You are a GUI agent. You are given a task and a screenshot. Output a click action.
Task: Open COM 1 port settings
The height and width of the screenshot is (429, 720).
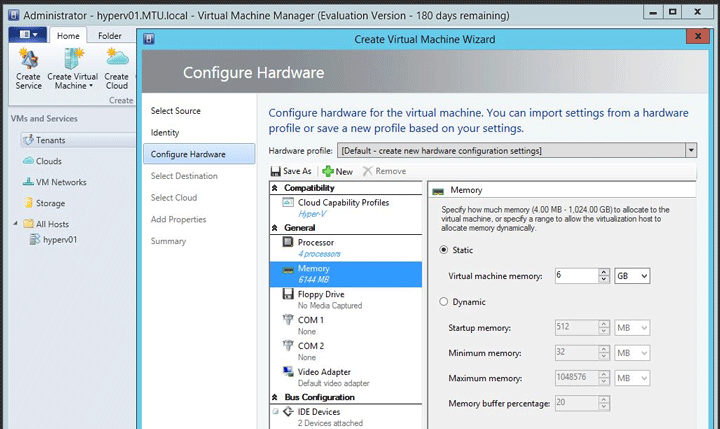tap(310, 320)
